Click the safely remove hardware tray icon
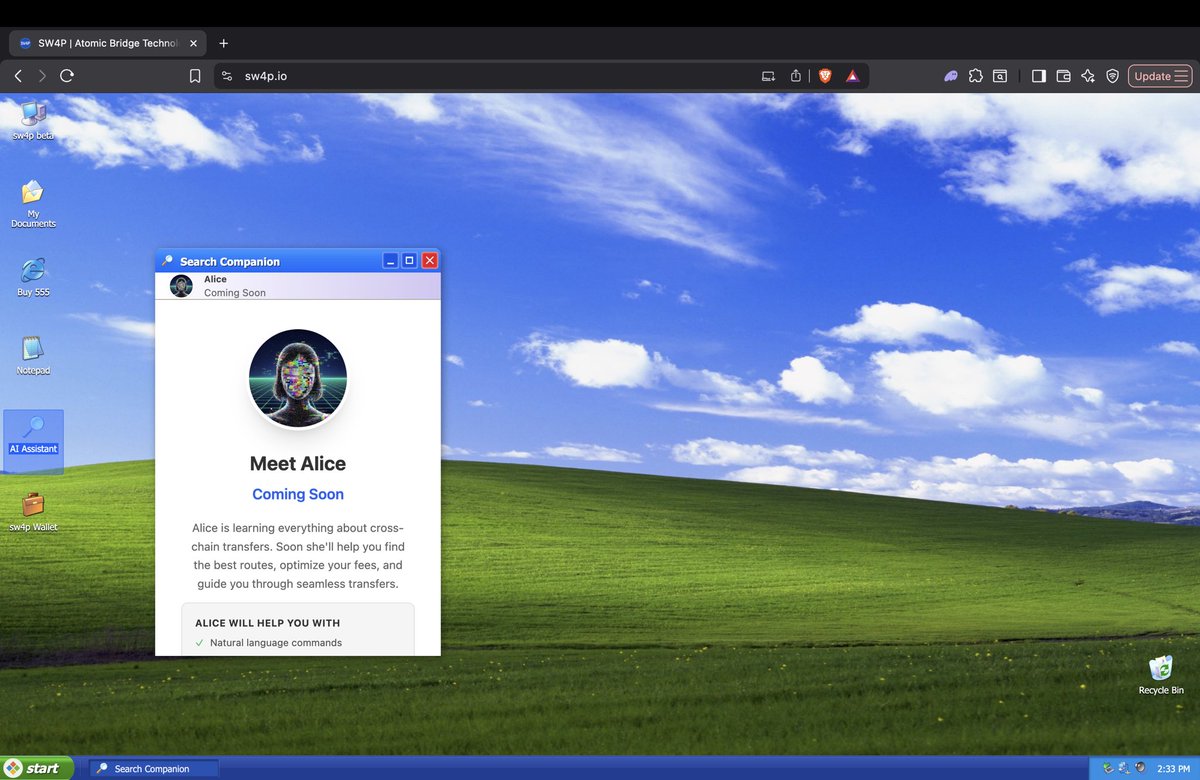 [1107, 768]
